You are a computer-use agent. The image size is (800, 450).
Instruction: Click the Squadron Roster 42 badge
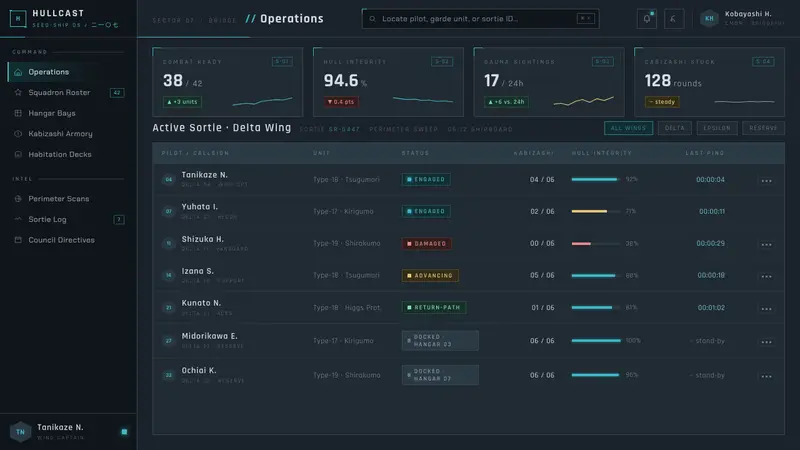pos(117,93)
